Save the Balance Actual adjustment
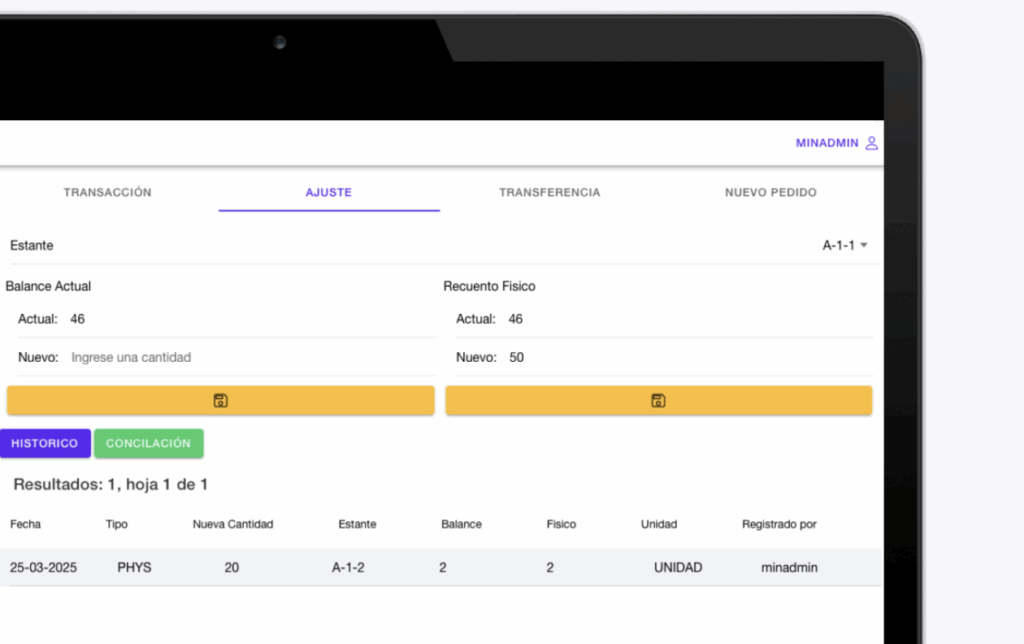Image resolution: width=1024 pixels, height=644 pixels. point(221,400)
